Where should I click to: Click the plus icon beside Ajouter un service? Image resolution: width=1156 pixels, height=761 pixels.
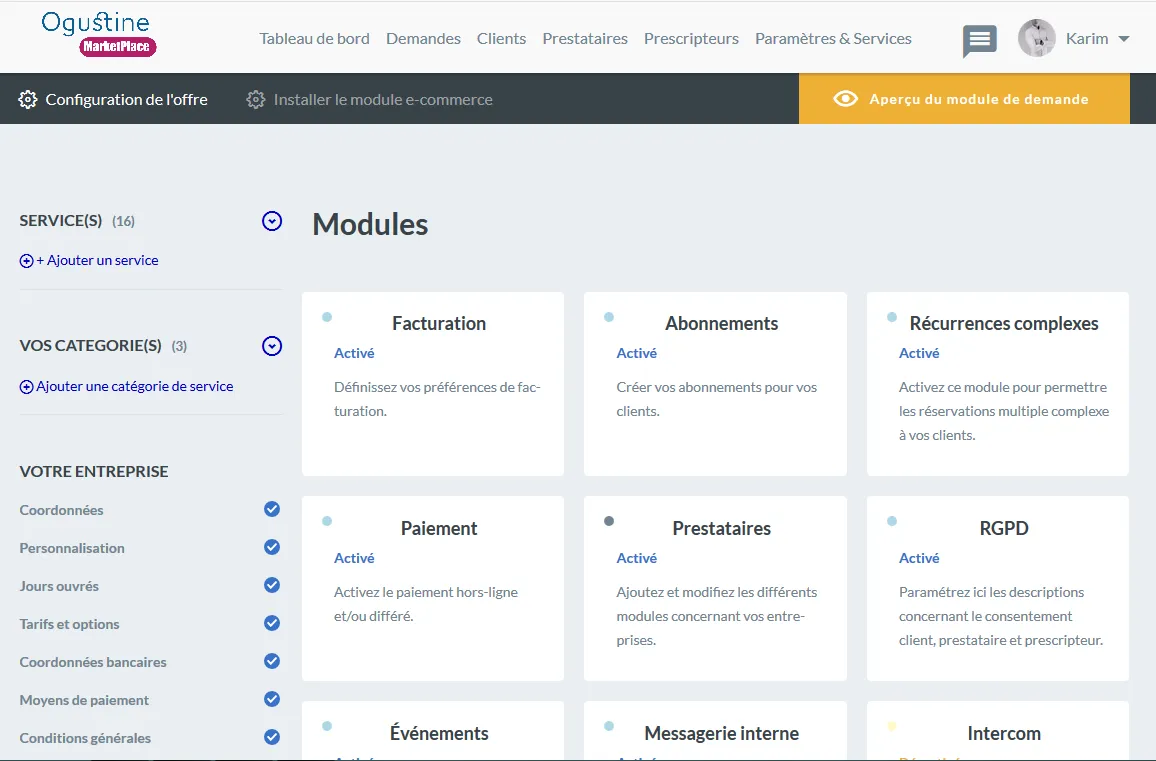tap(27, 261)
